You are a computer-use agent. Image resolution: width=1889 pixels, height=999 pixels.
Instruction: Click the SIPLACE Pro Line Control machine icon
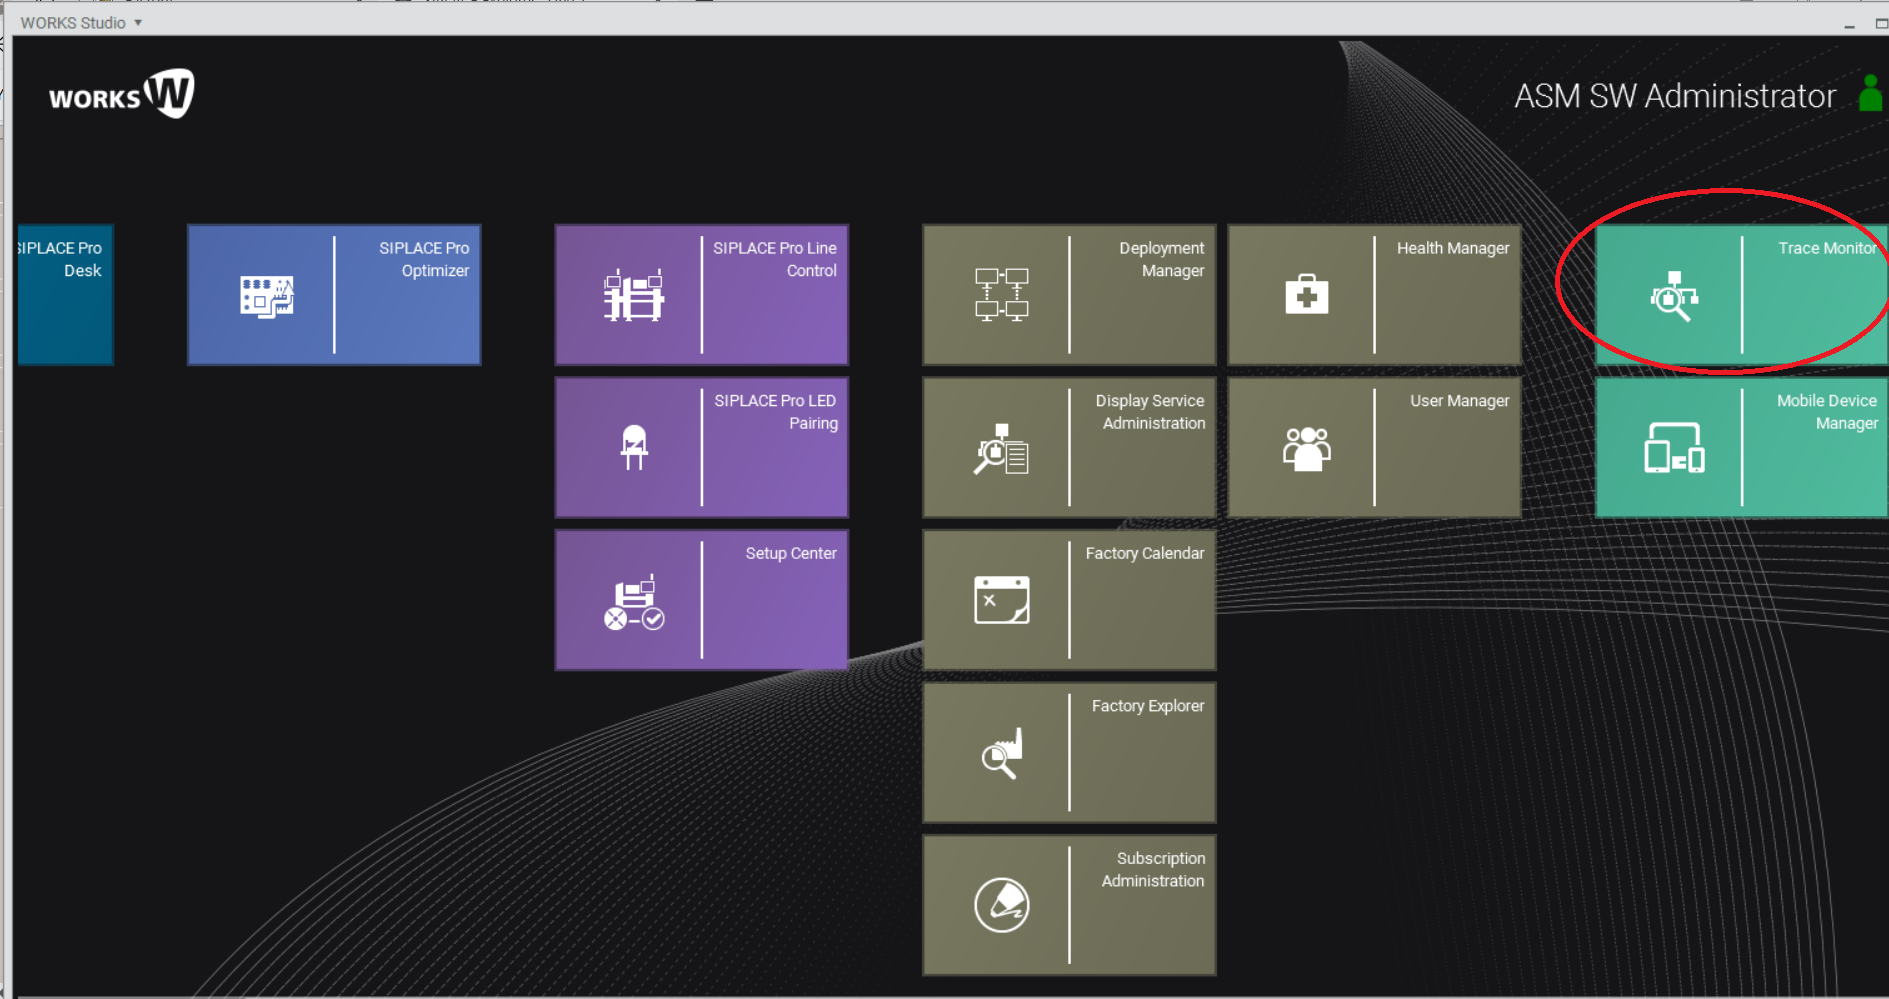click(x=633, y=295)
